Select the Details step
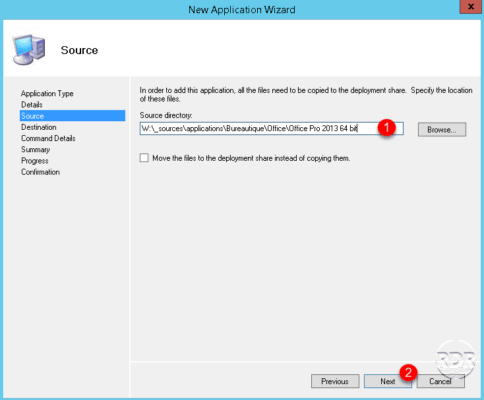 [x=32, y=105]
